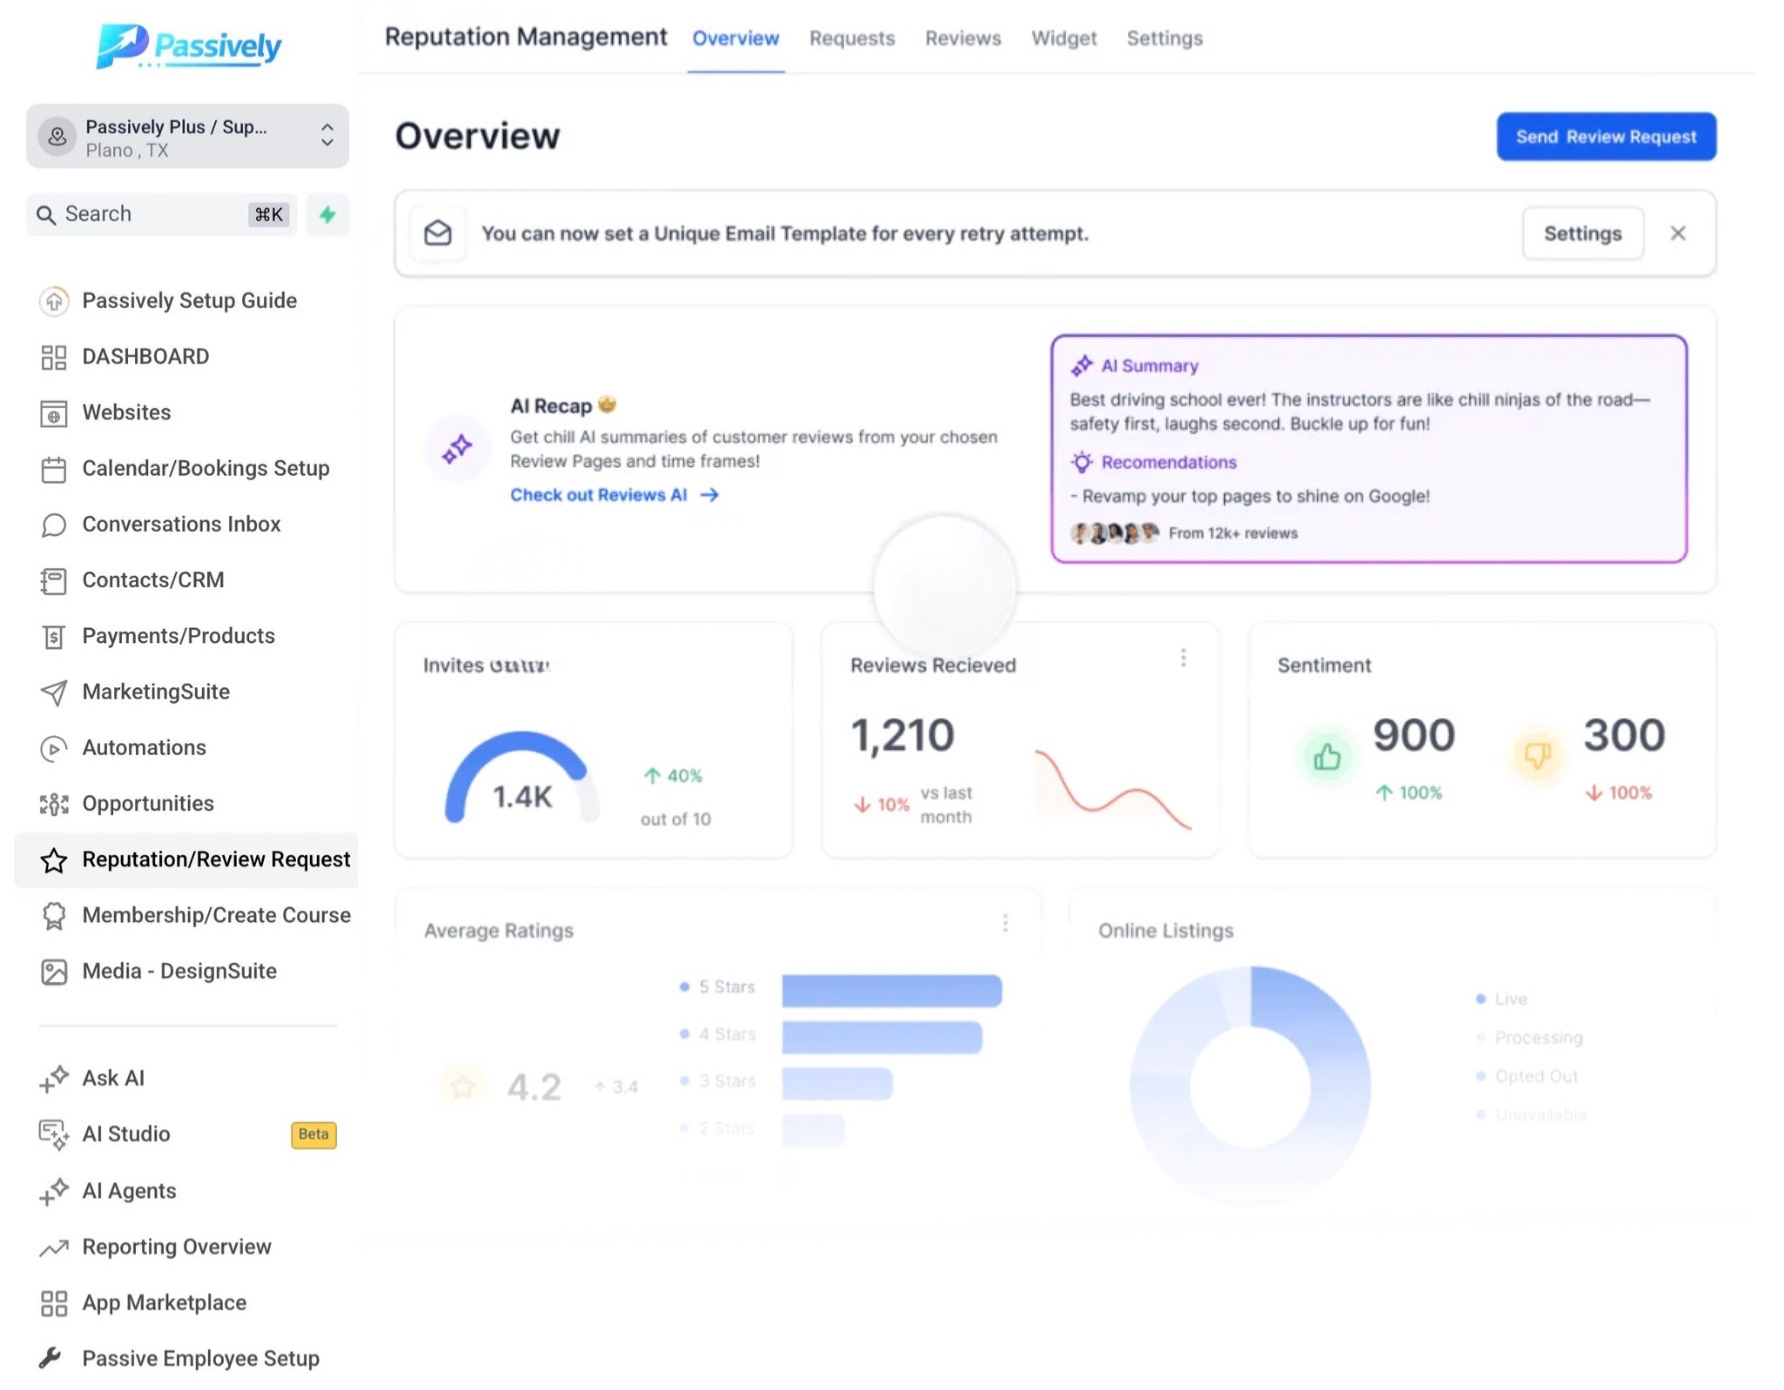Viewport: 1784px width, 1390px height.
Task: Click the Calendar/Bookings Setup icon
Action: pos(54,469)
